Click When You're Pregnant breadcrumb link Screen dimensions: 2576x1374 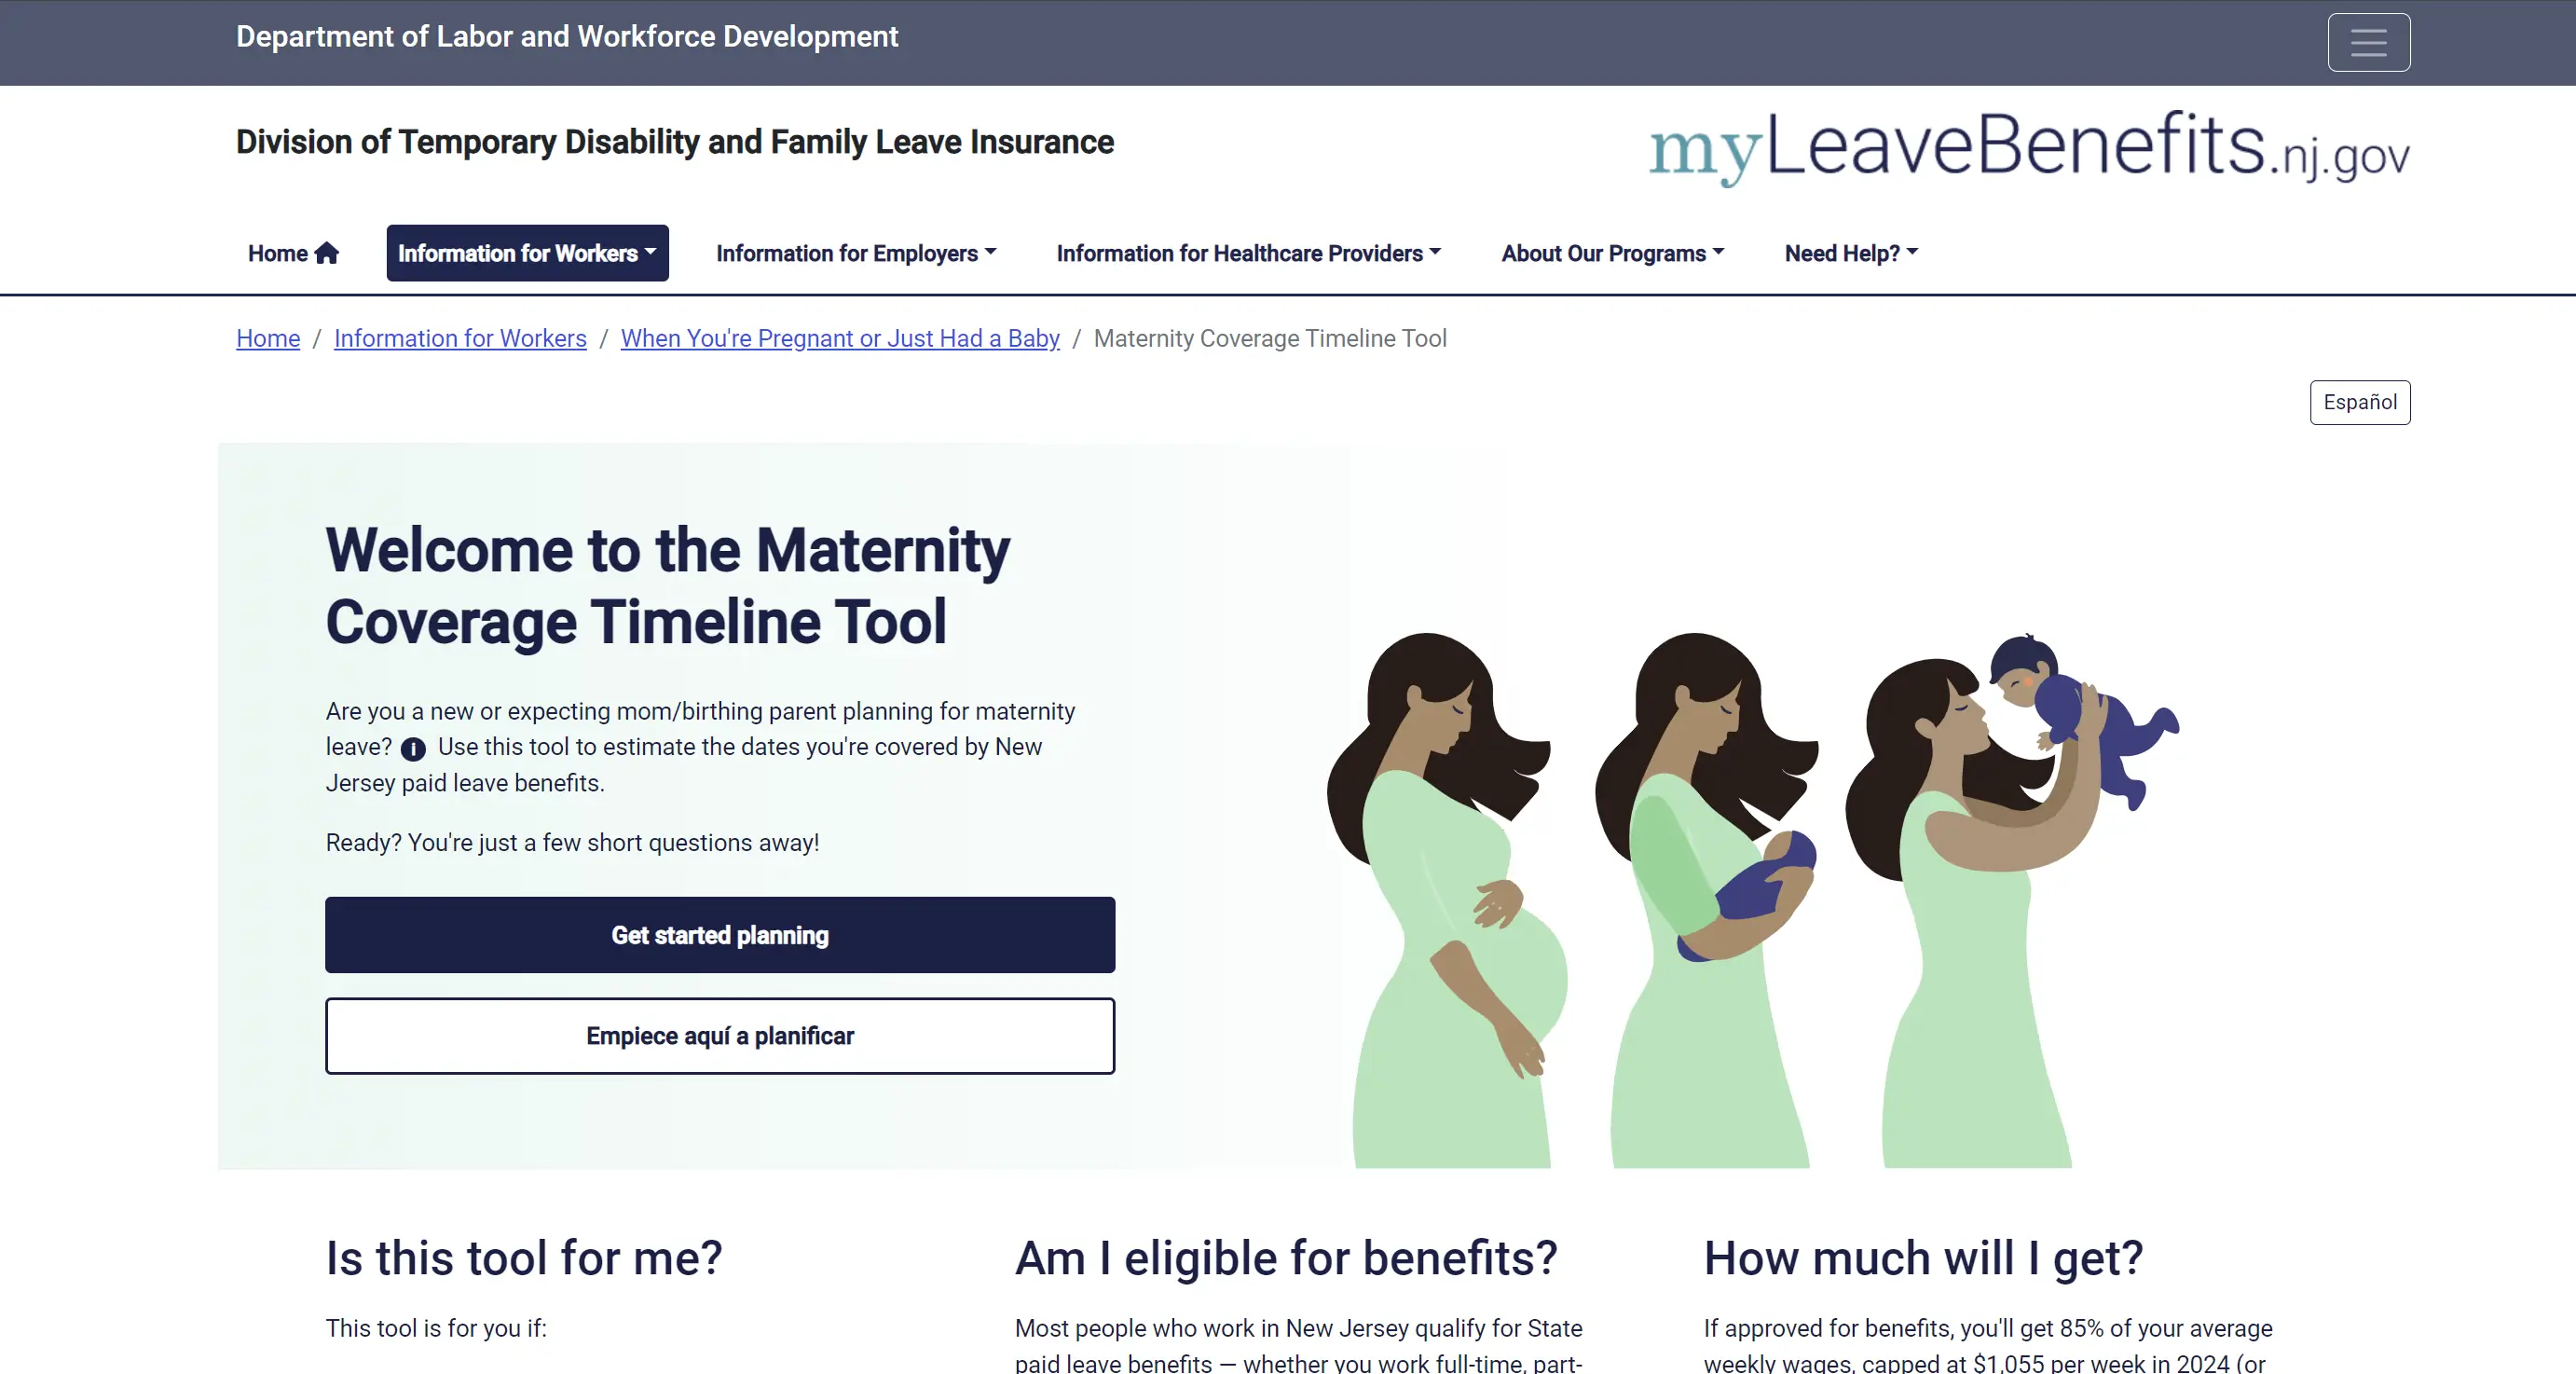(x=838, y=337)
